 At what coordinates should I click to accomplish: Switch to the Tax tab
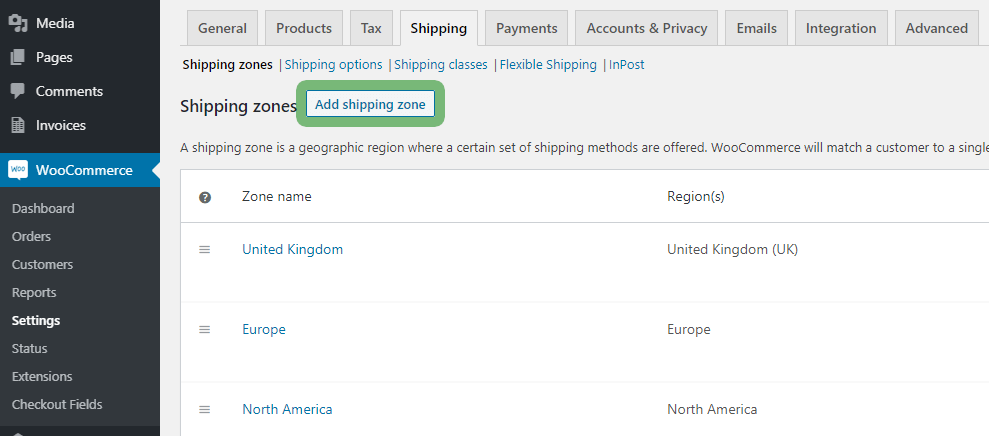click(372, 28)
